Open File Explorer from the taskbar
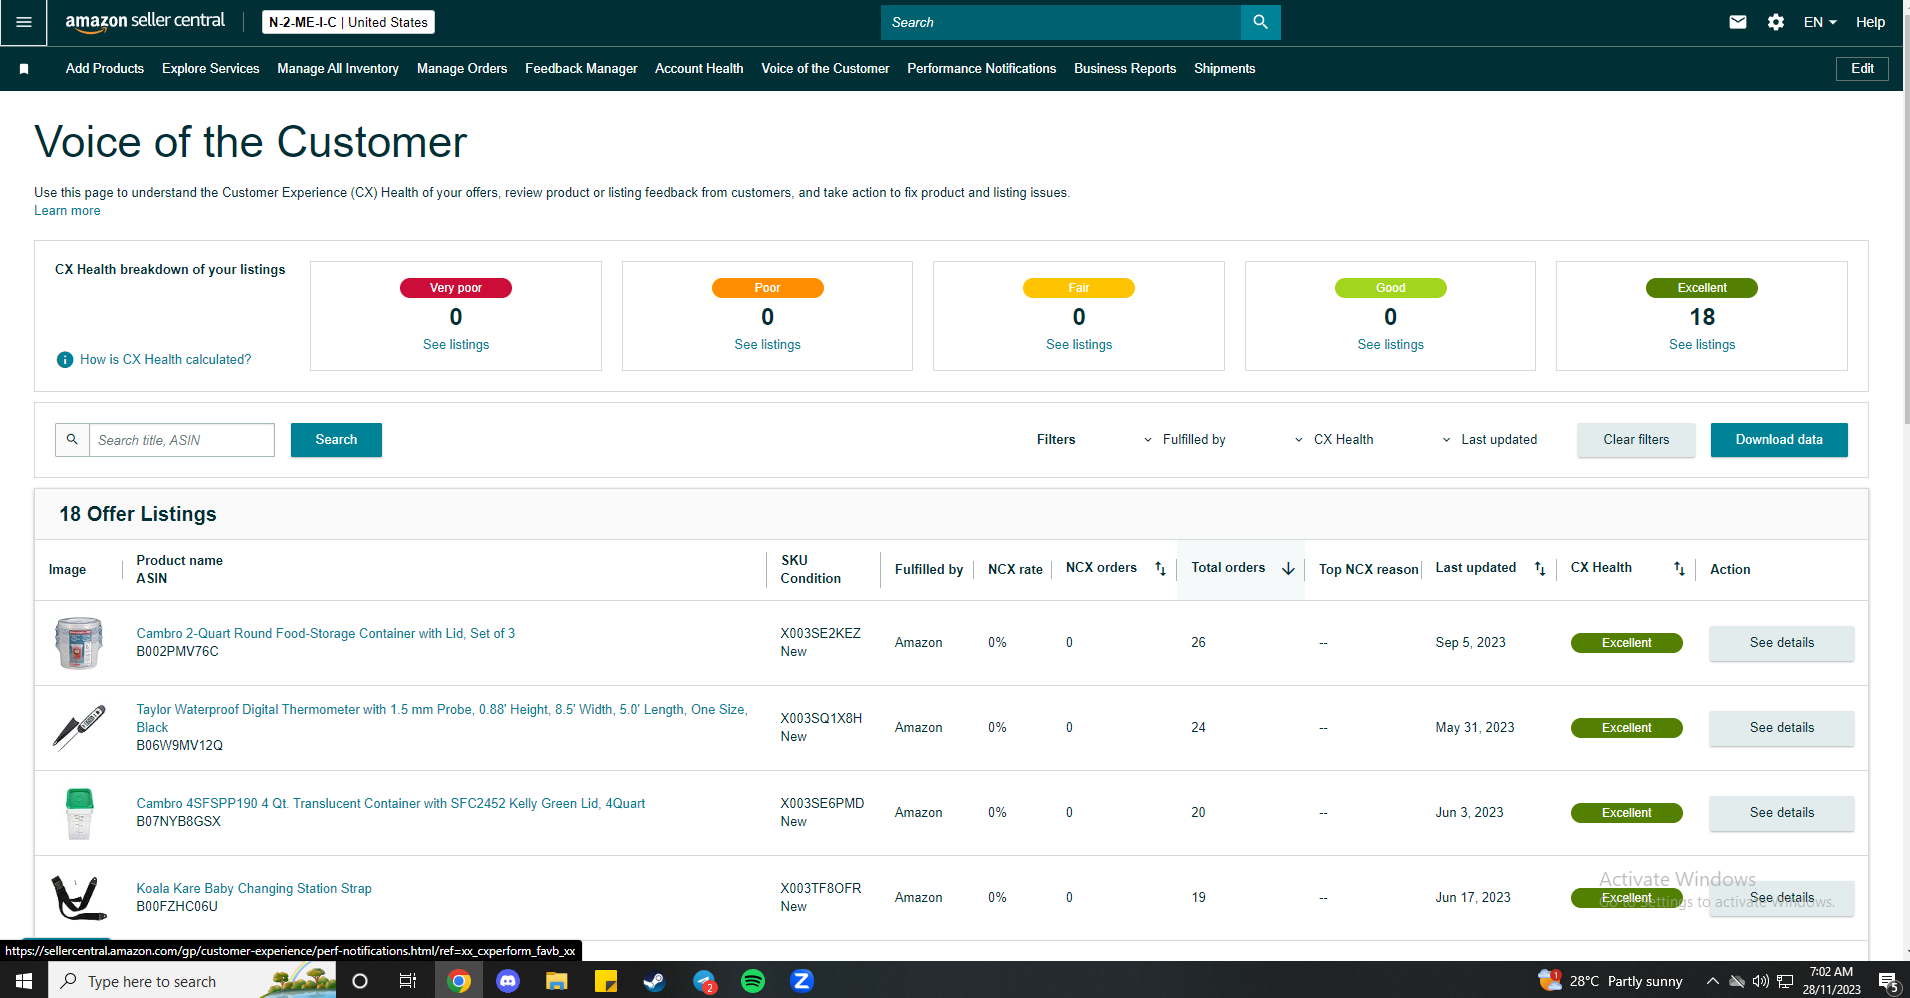This screenshot has width=1910, height=998. [557, 981]
